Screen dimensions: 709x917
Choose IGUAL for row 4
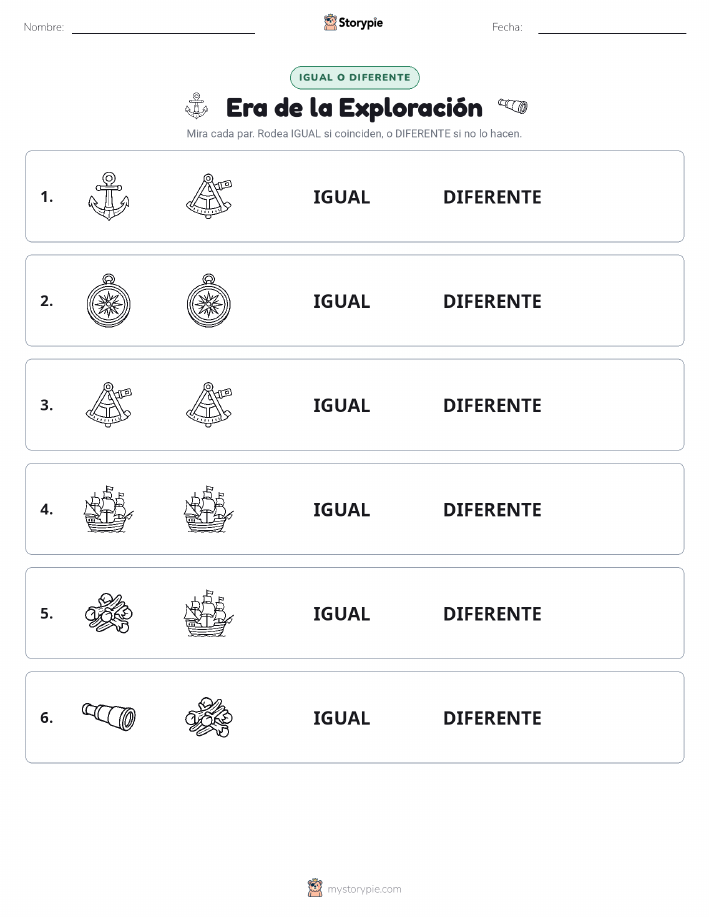(342, 509)
